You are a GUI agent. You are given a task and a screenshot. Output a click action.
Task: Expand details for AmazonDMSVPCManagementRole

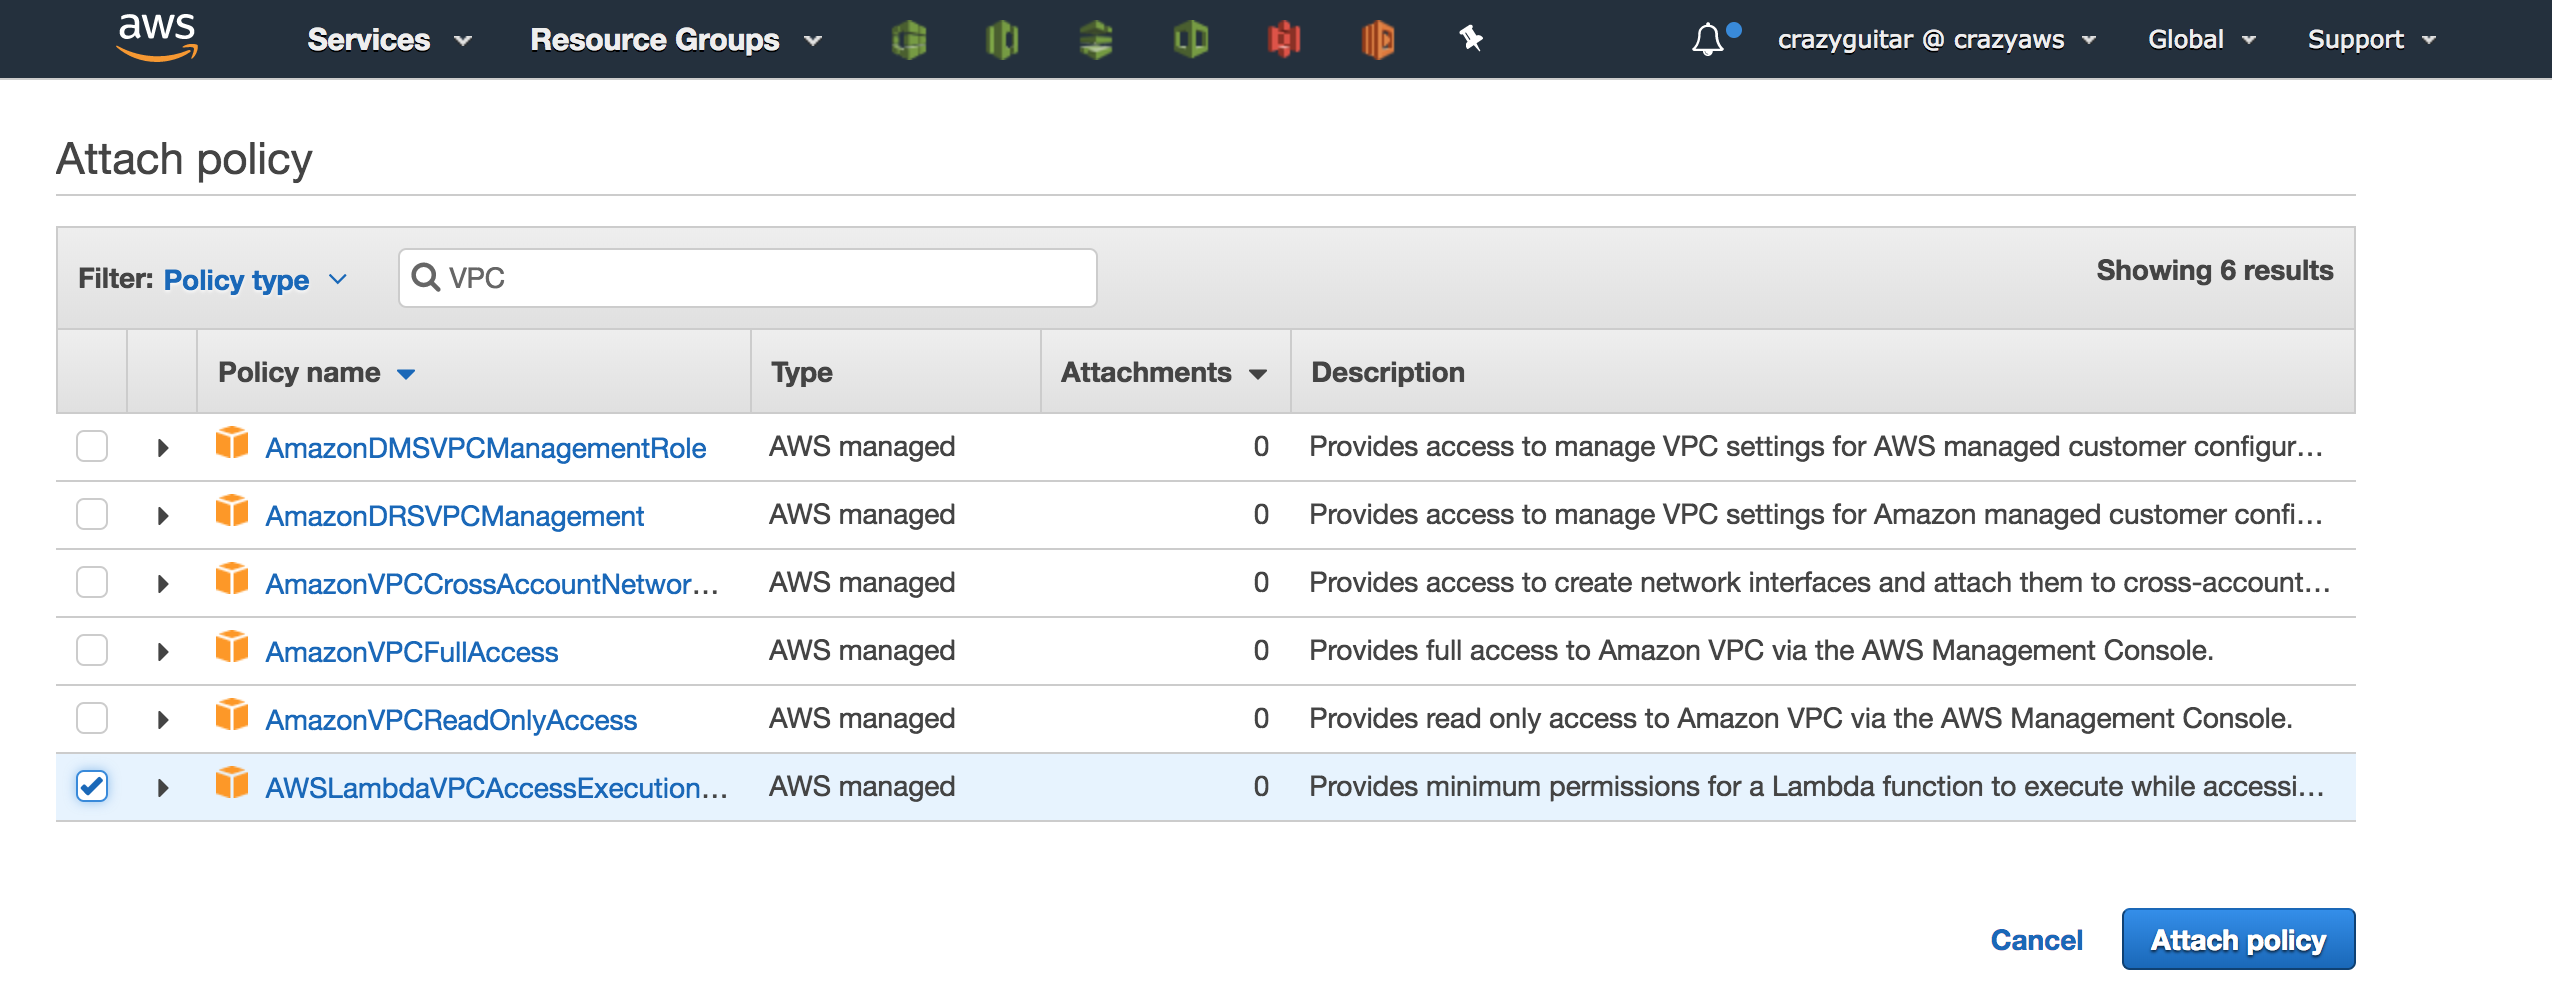163,446
